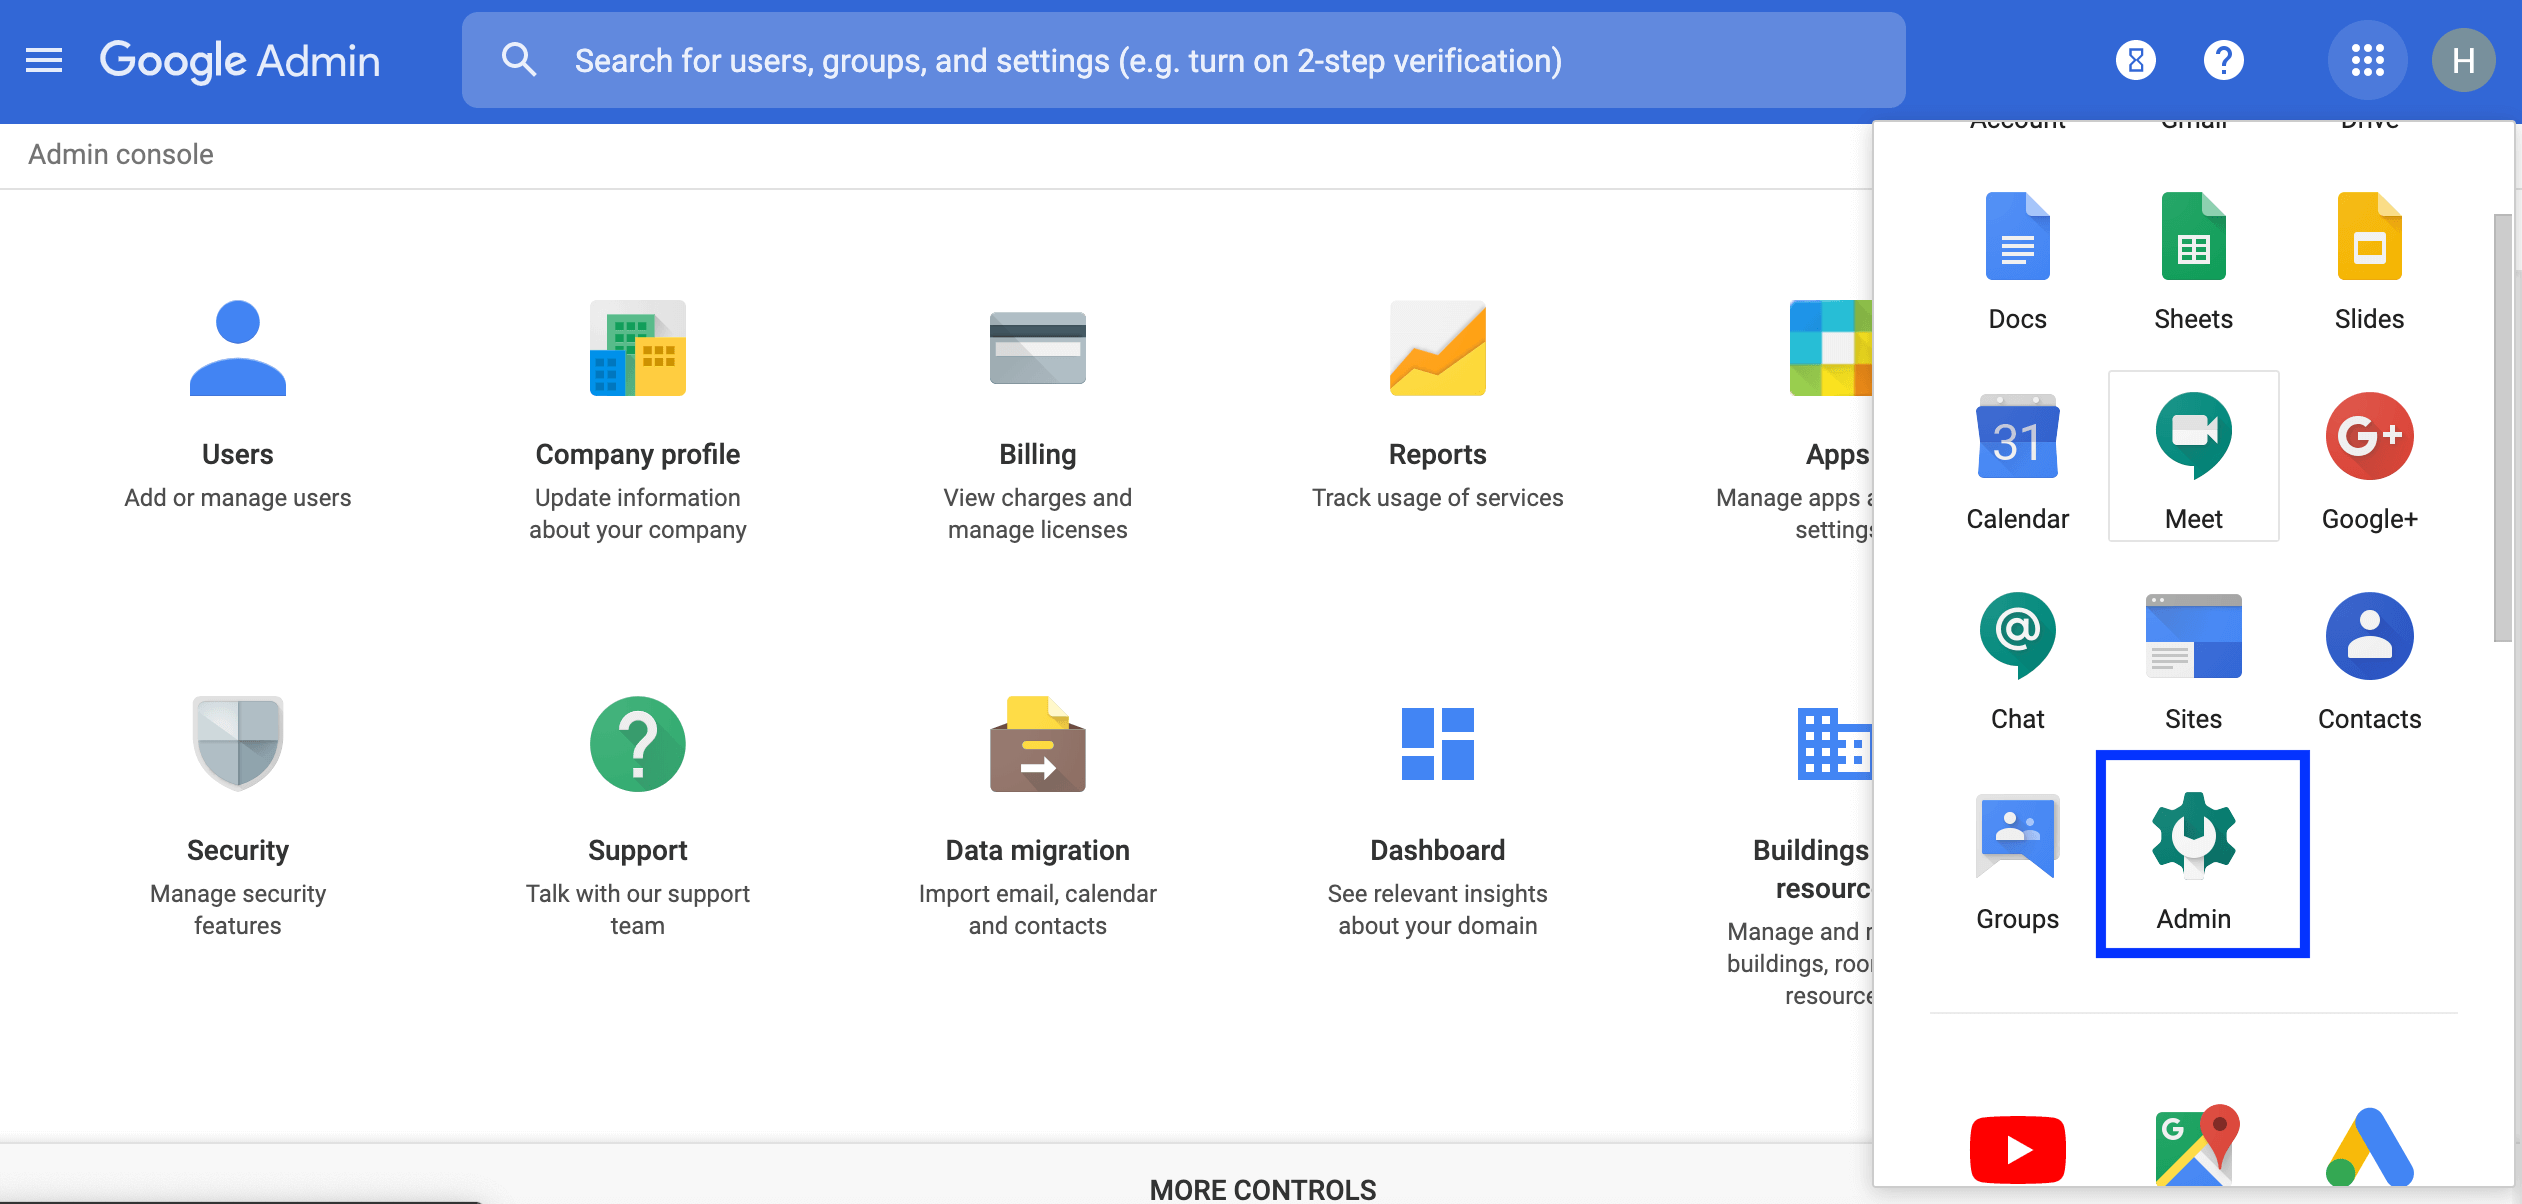Click the apps panel scrollbar
The height and width of the screenshot is (1204, 2522).
[2502, 428]
